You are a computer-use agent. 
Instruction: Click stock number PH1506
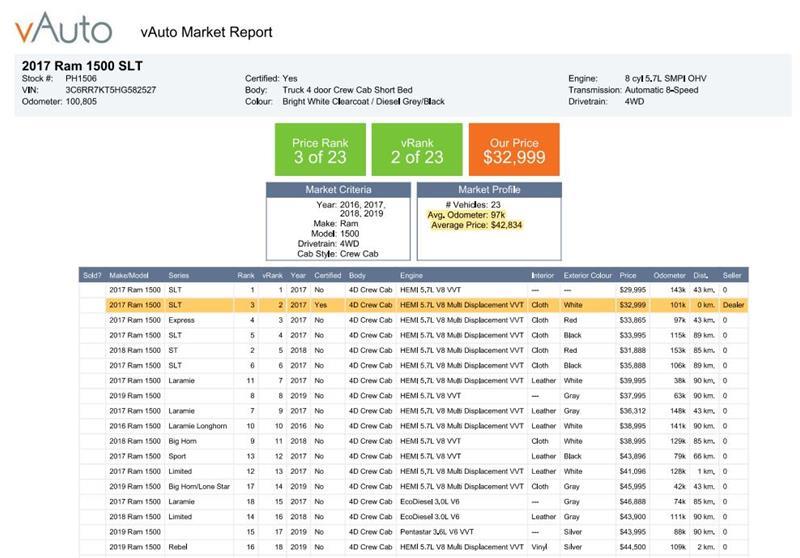tap(81, 79)
